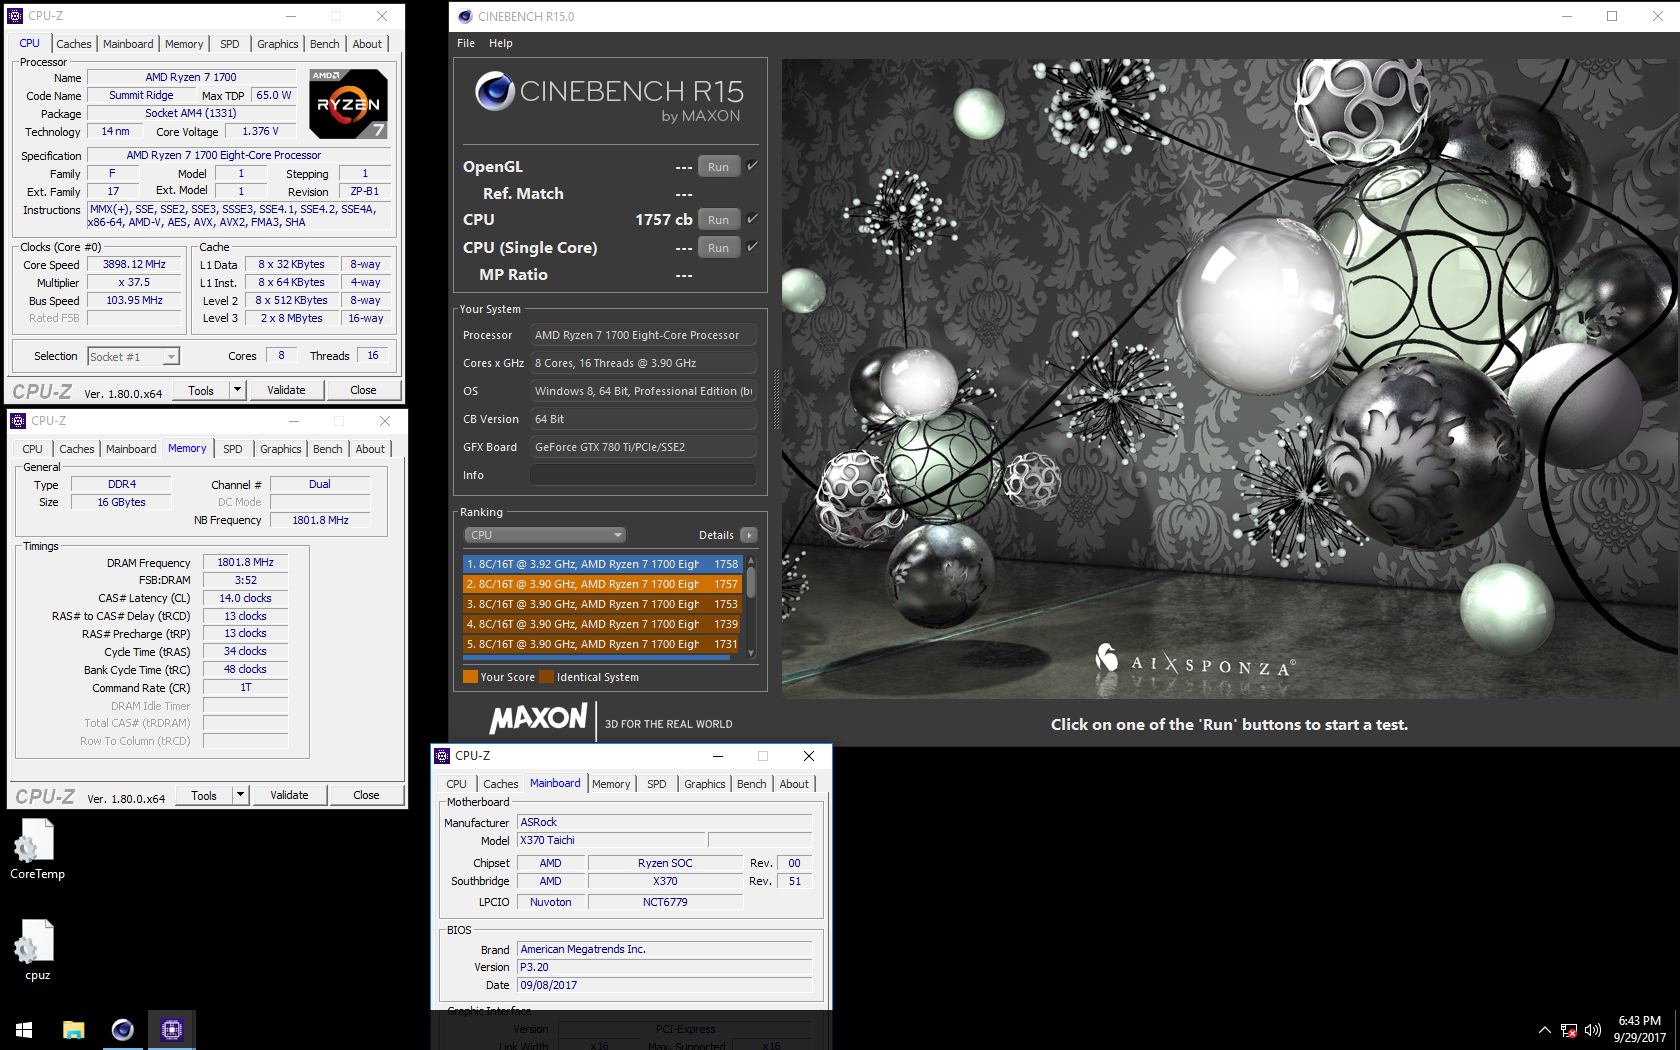Click the Ryzen 7 logo in CPU-Z
This screenshot has width=1680, height=1050.
coord(348,104)
